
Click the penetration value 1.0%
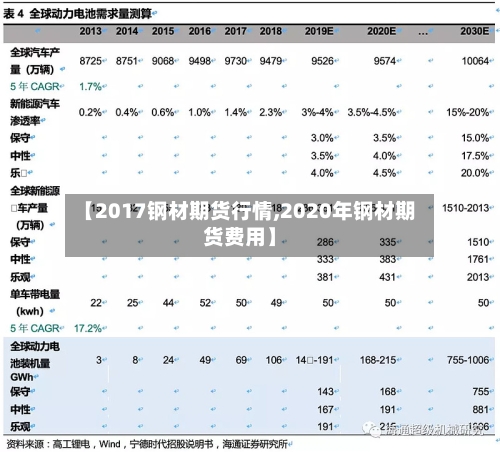click(199, 112)
